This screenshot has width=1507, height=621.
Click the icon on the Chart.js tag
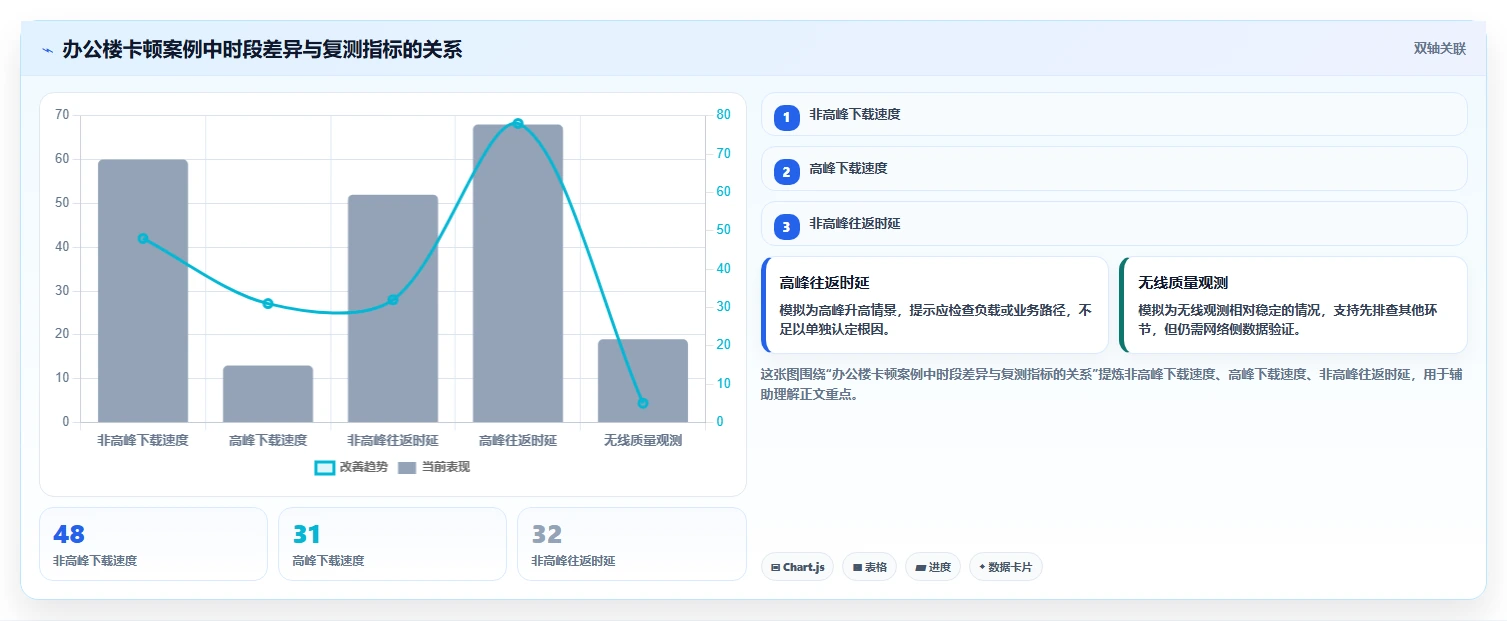pos(775,567)
